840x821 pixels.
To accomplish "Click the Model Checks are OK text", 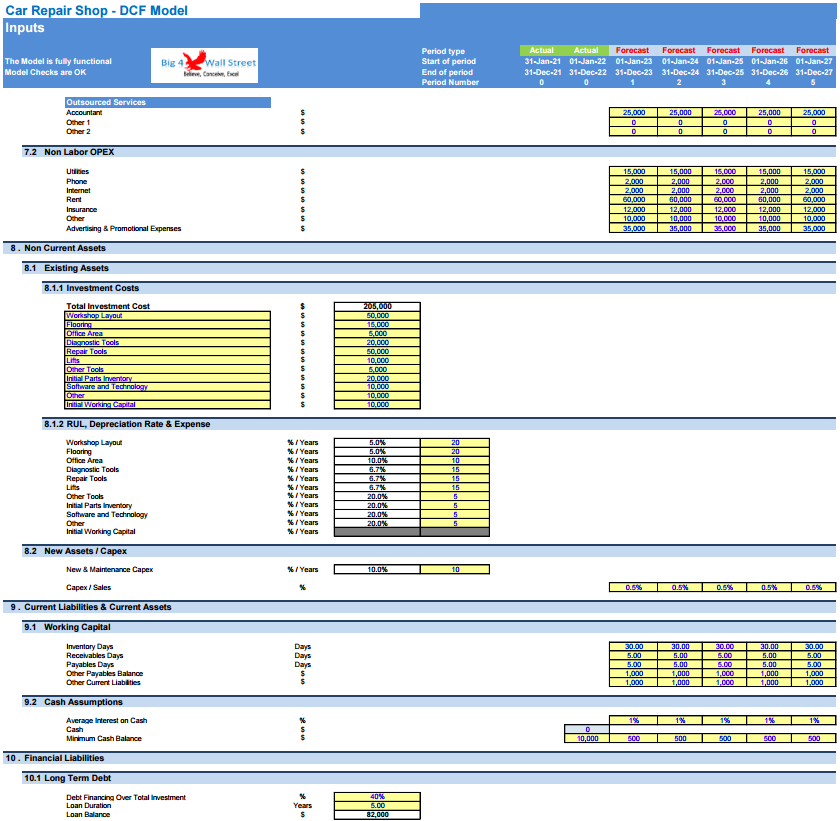I will coord(46,72).
